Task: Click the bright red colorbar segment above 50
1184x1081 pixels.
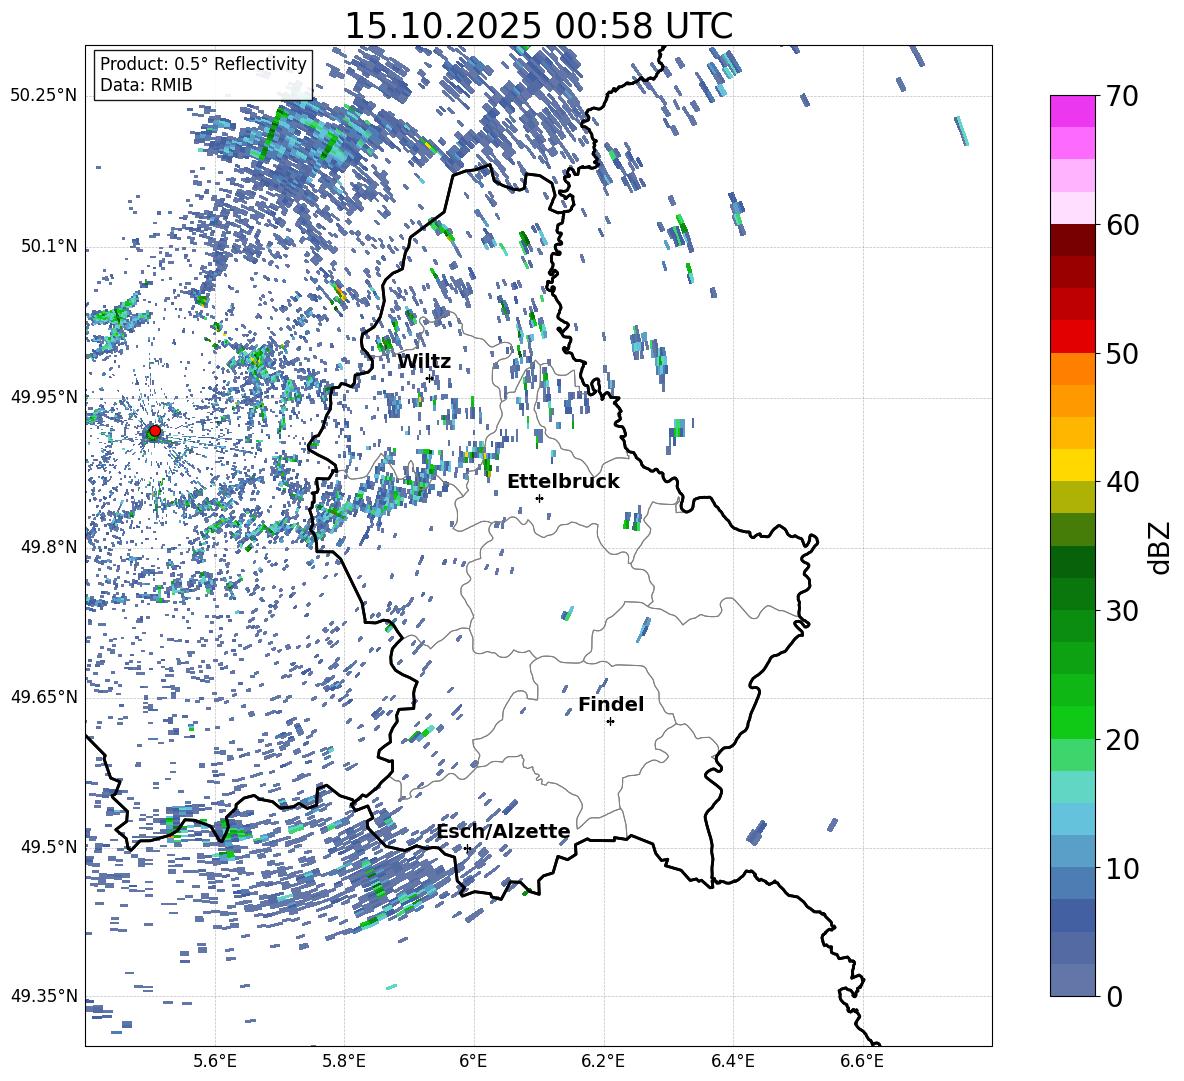Action: tap(1072, 337)
